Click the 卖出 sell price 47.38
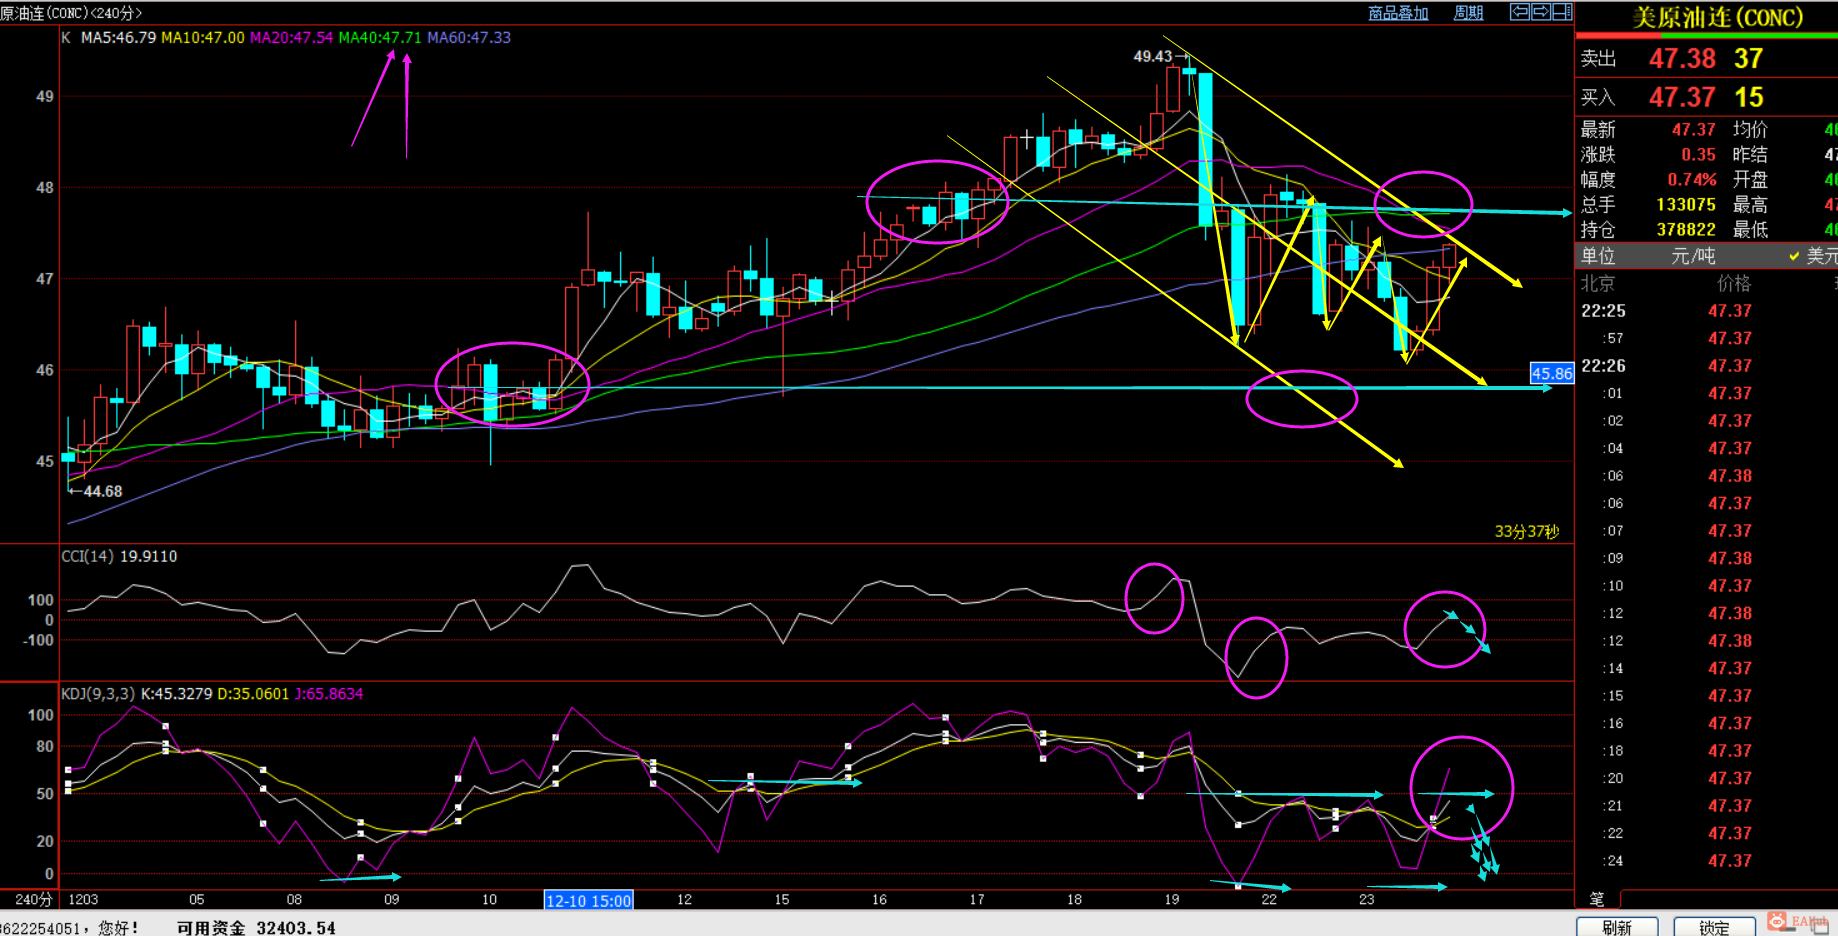The height and width of the screenshot is (936, 1838). click(x=1682, y=59)
